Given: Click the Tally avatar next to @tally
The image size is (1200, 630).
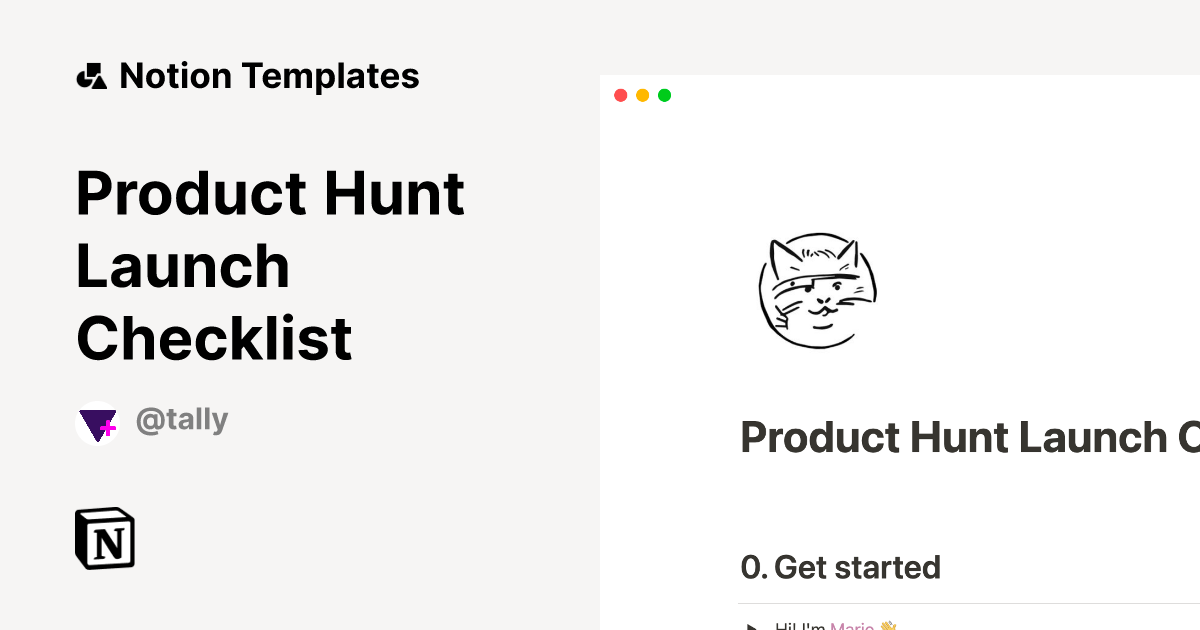Looking at the screenshot, I should [x=98, y=423].
